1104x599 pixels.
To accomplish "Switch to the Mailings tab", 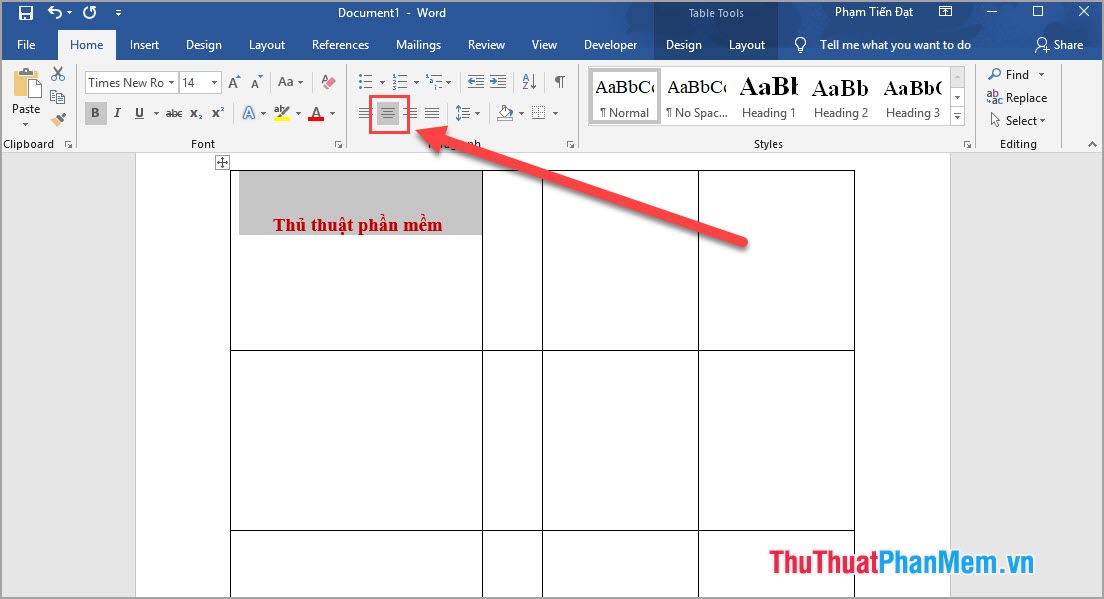I will pyautogui.click(x=418, y=44).
